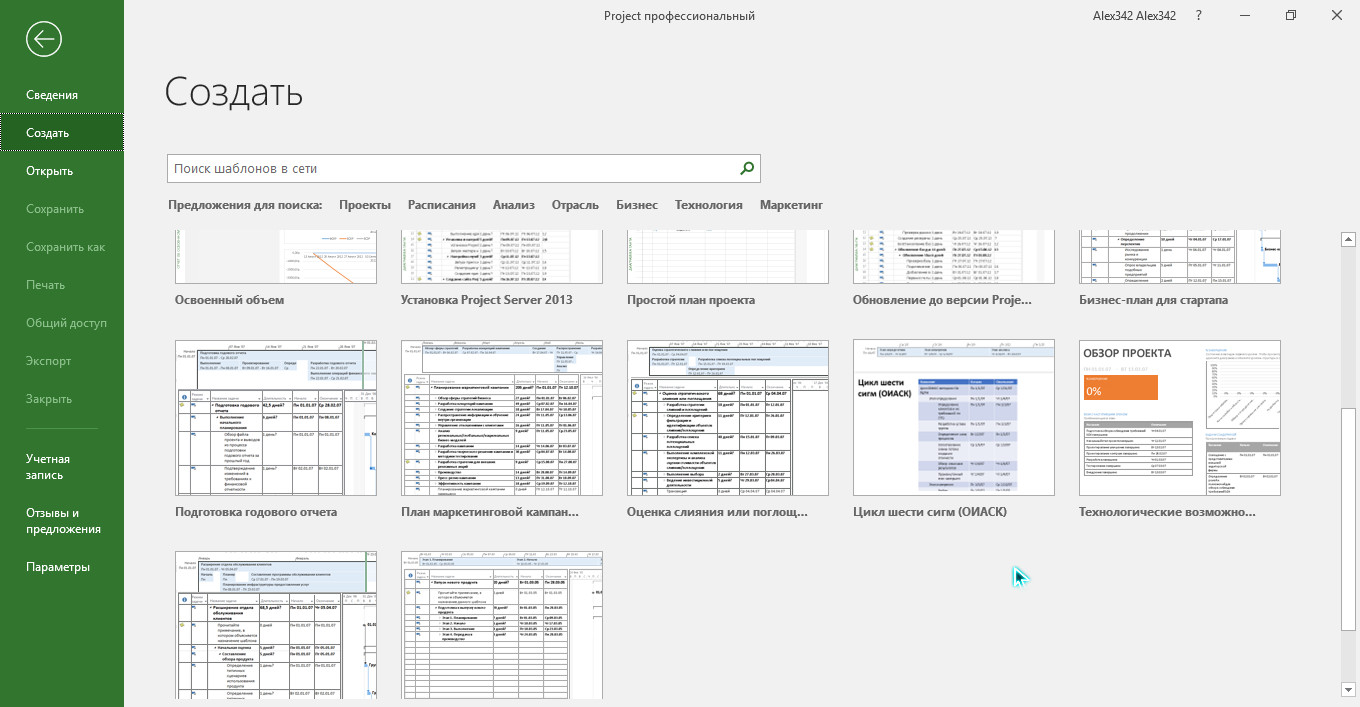Select the Оценка слияния или поглощения template

pos(728,418)
